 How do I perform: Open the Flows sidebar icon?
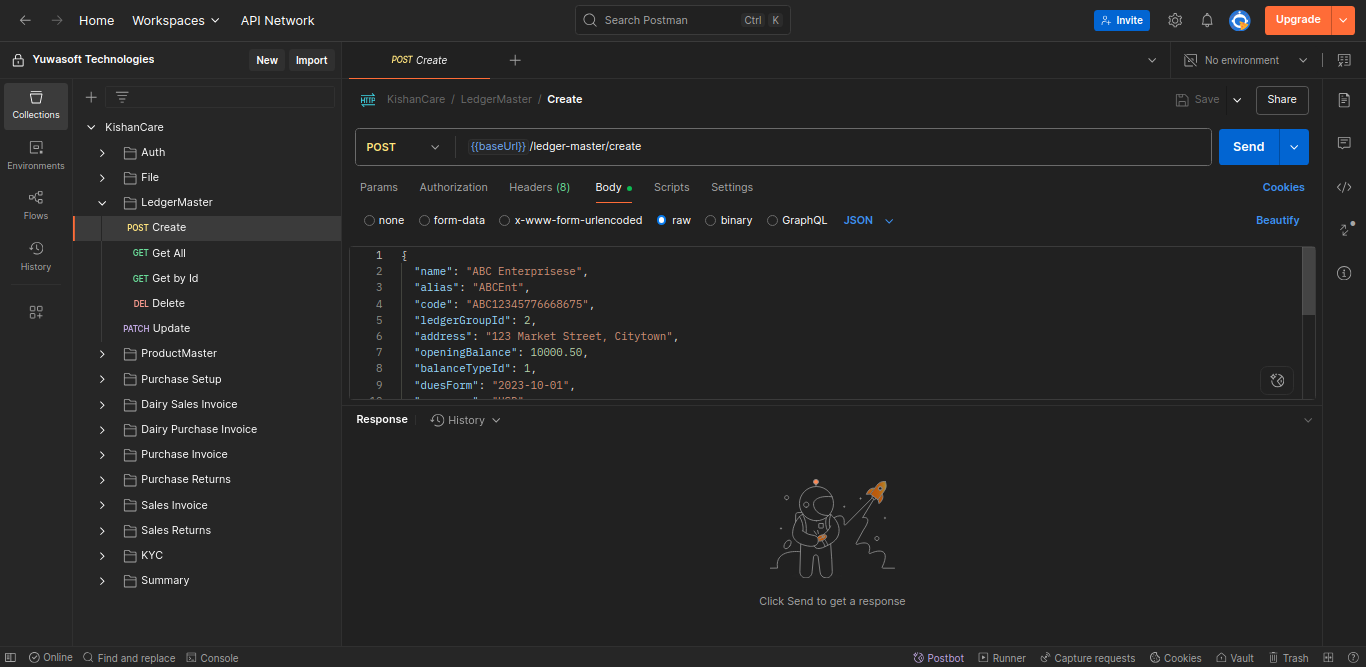(x=36, y=205)
